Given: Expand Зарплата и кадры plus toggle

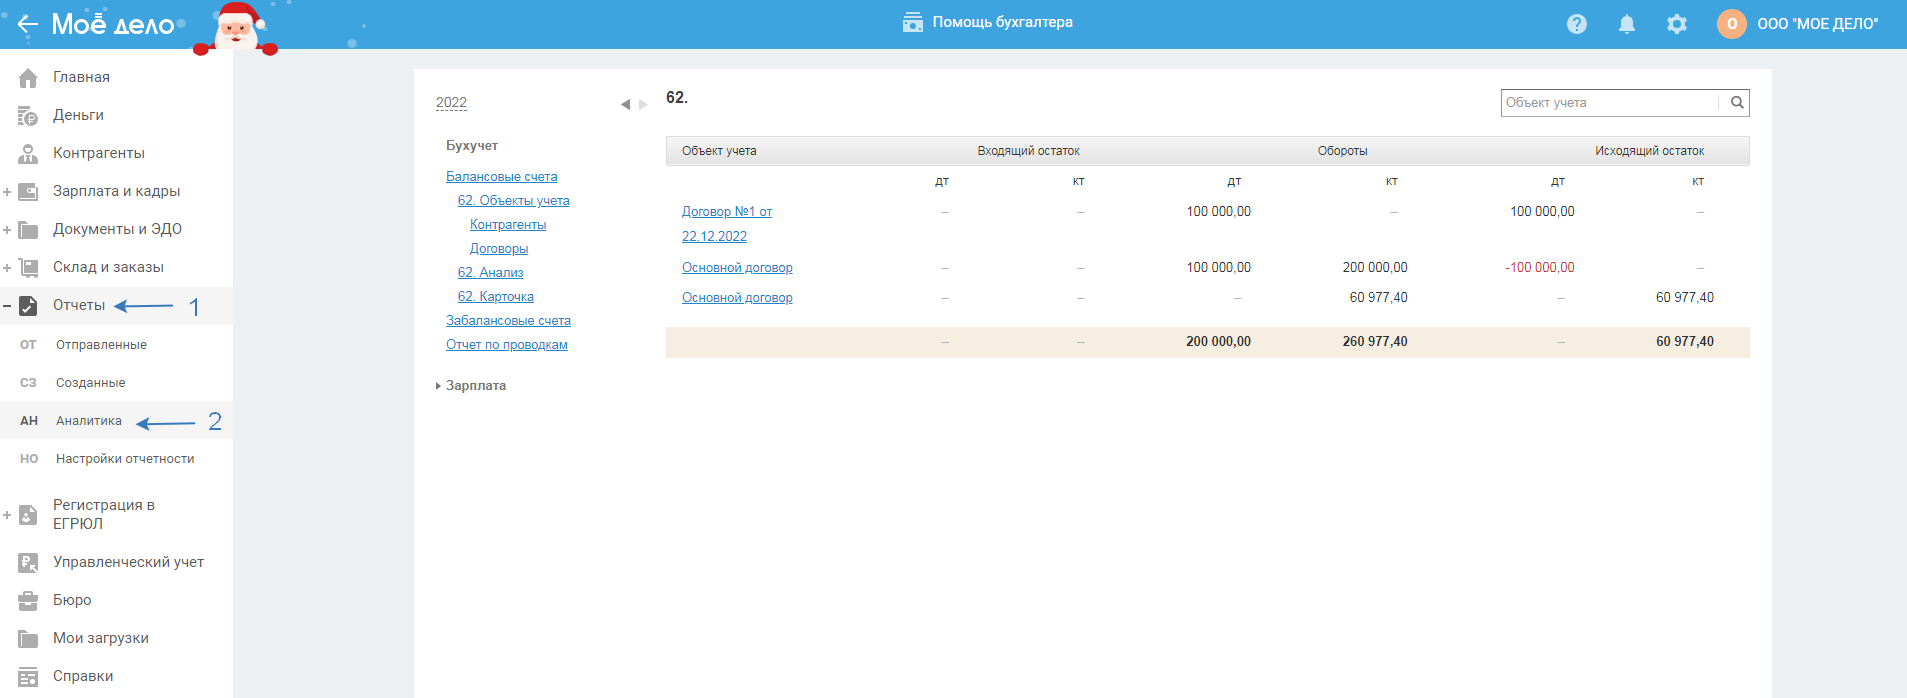Looking at the screenshot, I should (7, 191).
